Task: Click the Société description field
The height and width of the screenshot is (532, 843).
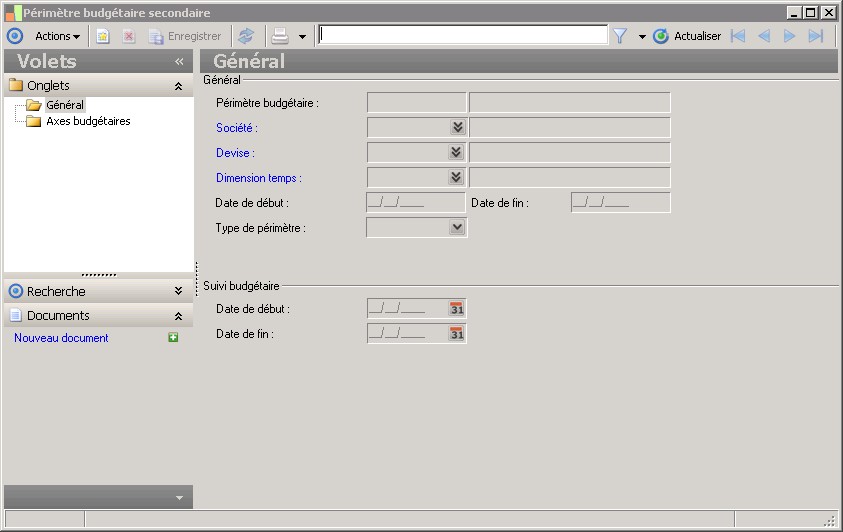Action: pyautogui.click(x=570, y=128)
